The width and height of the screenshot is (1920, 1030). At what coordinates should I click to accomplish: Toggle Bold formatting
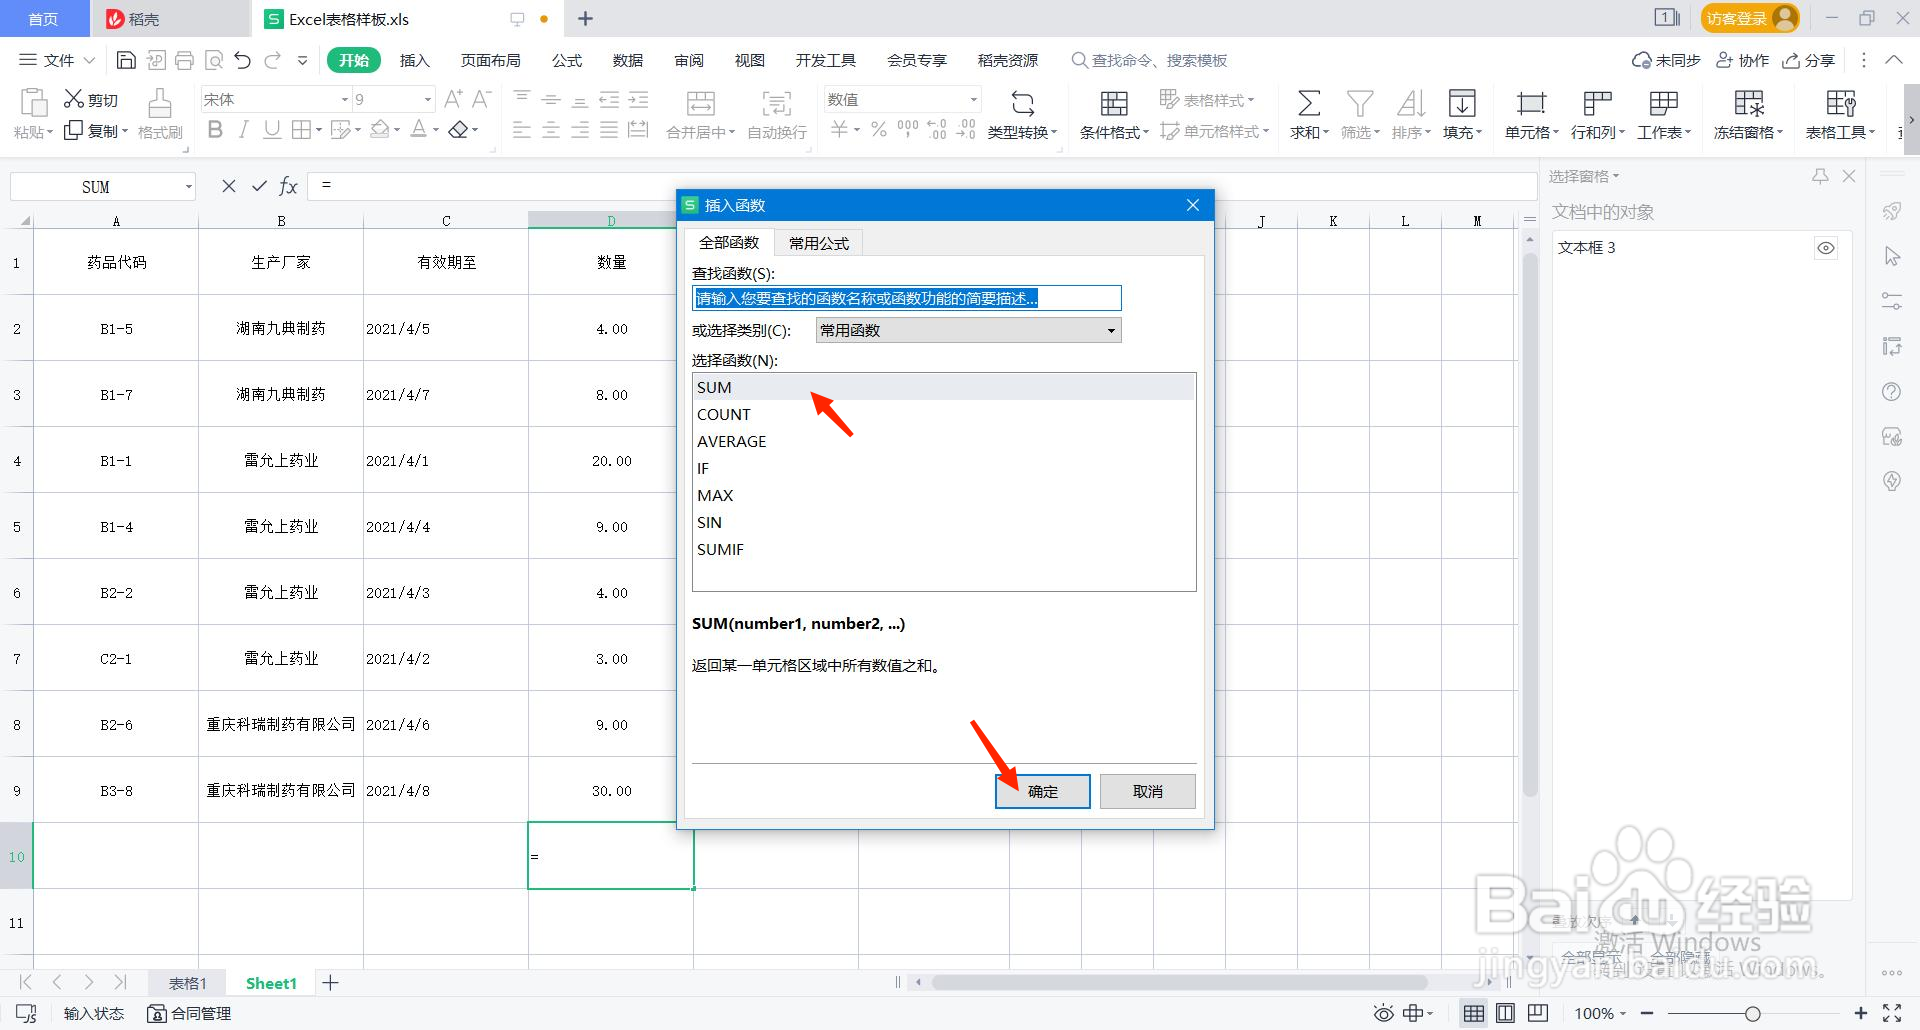(x=215, y=129)
